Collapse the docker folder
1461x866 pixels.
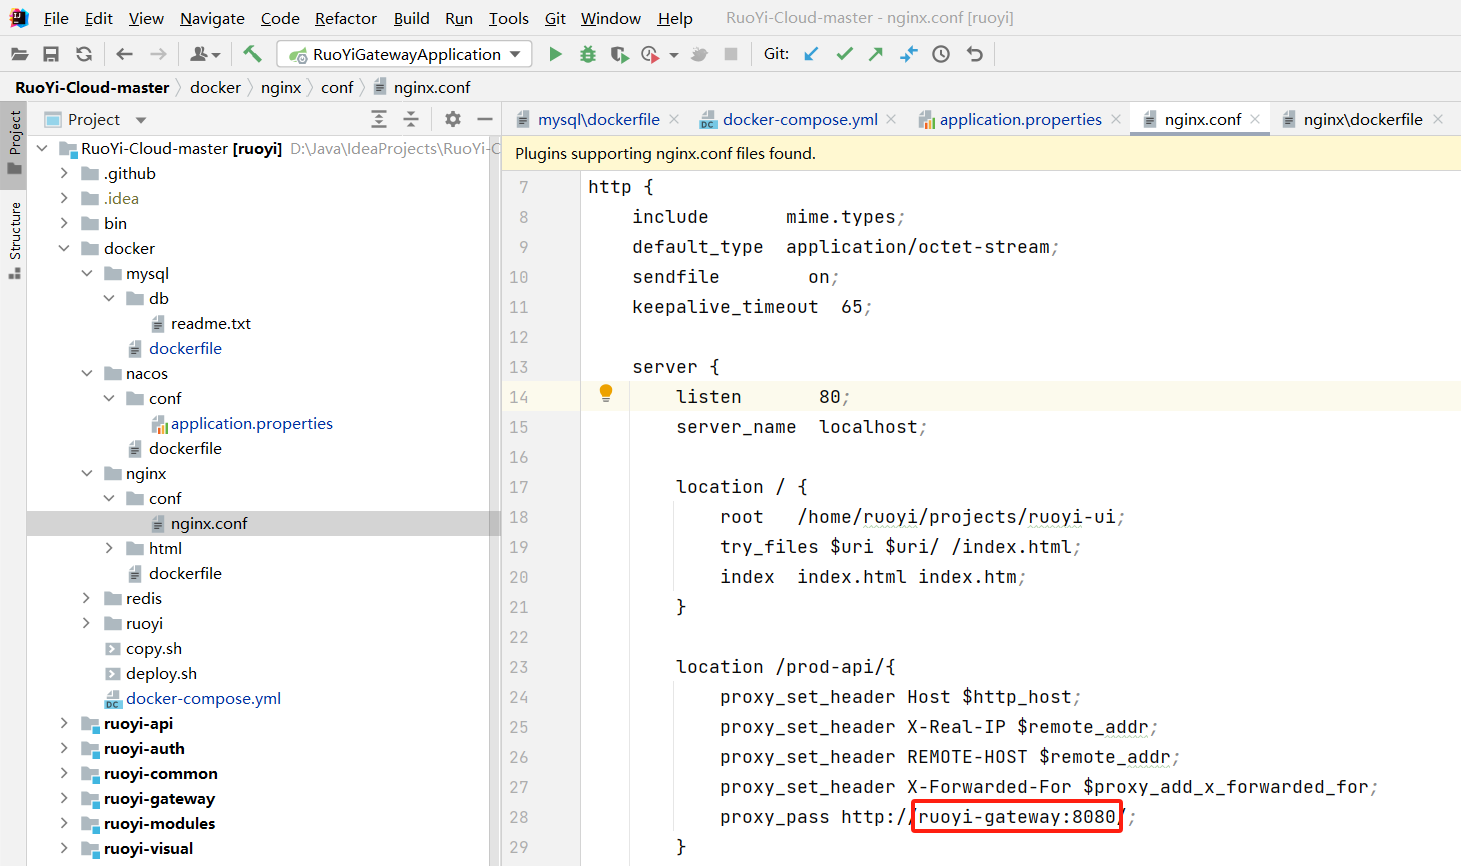pos(65,248)
